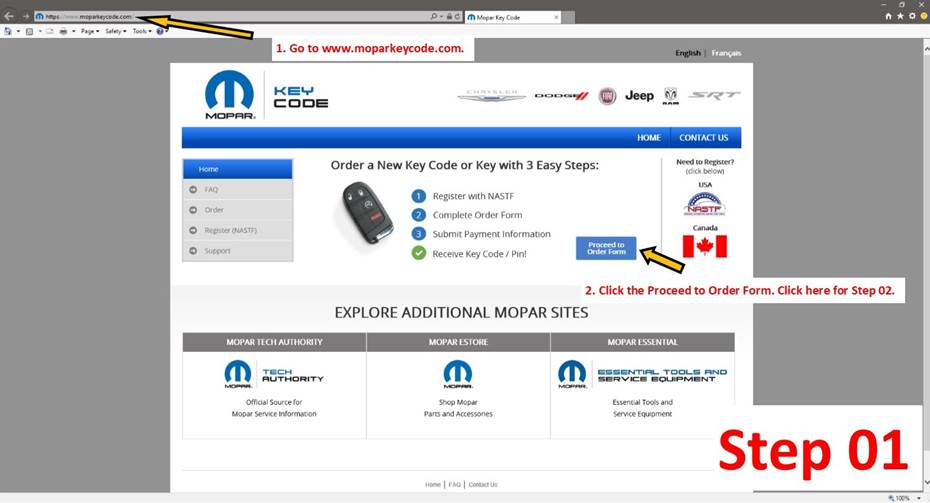Click the footer Home link
Screen dimensions: 930x503
[x=432, y=485]
